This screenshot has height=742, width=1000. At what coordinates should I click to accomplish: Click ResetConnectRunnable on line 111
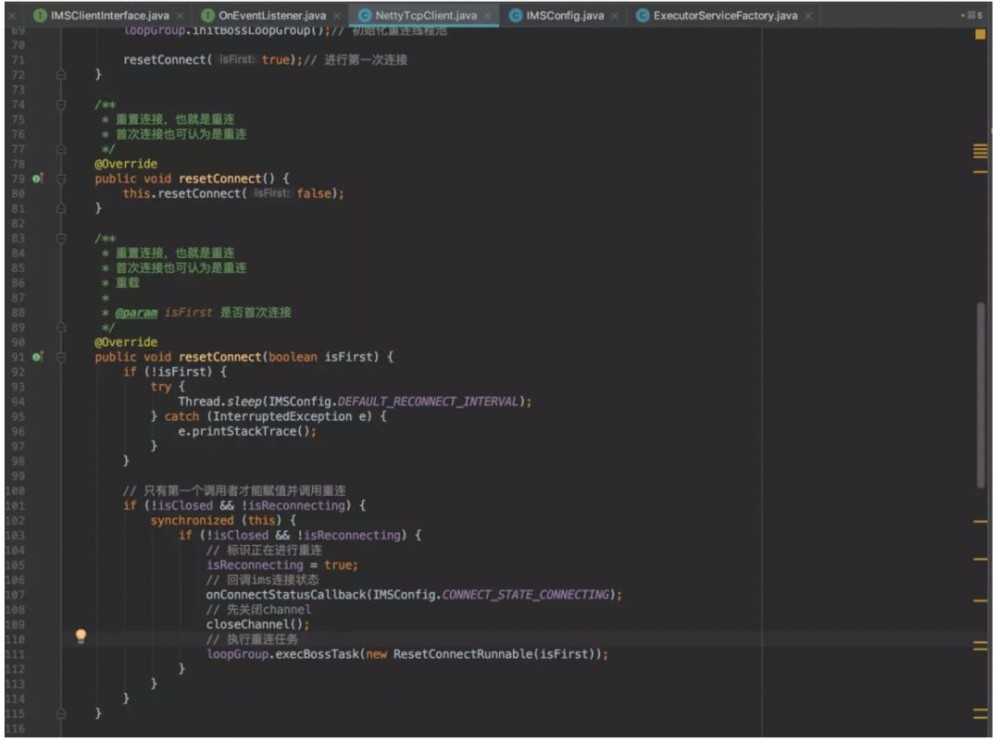462,655
